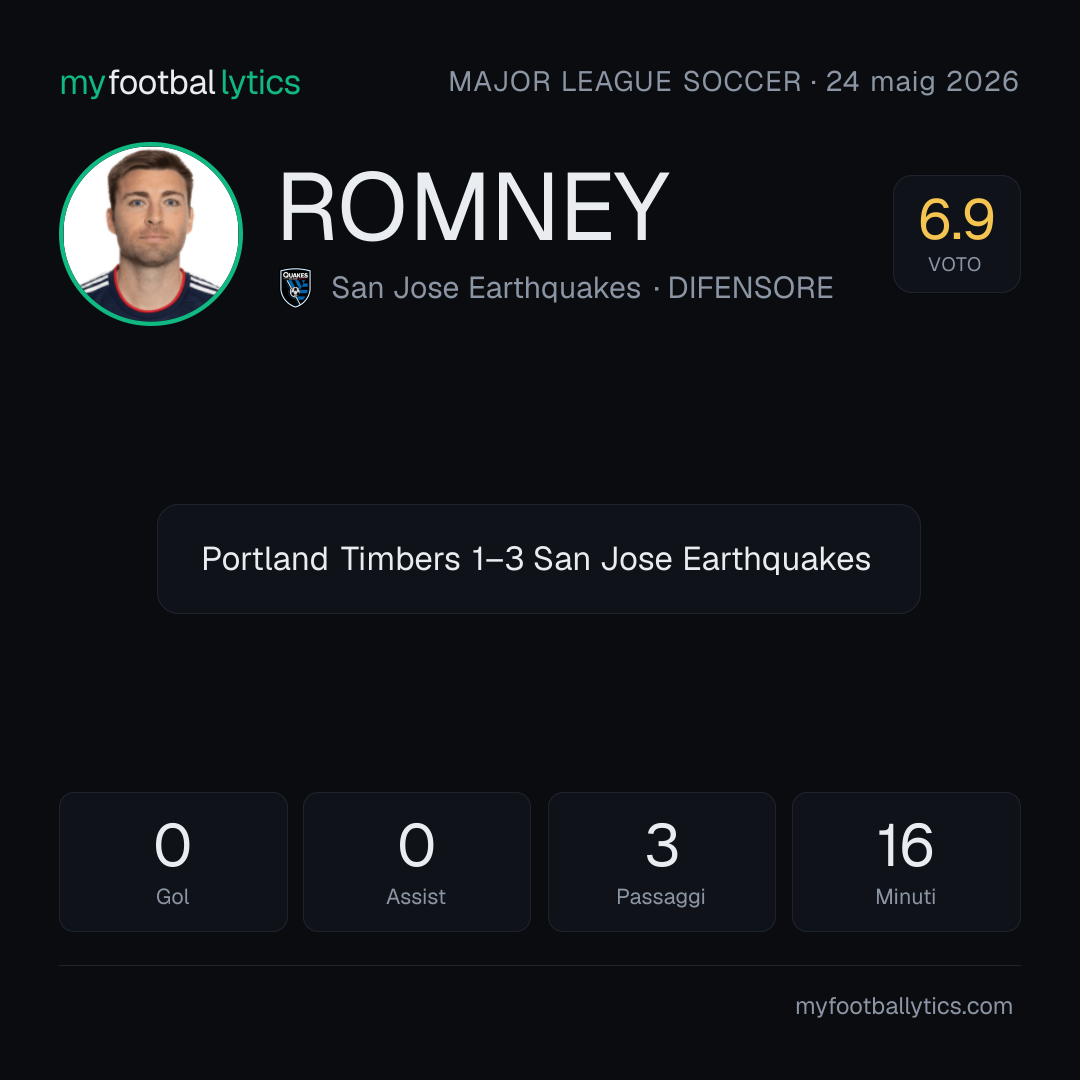Image resolution: width=1080 pixels, height=1080 pixels.
Task: Select the Minuti stat card
Action: click(906, 862)
